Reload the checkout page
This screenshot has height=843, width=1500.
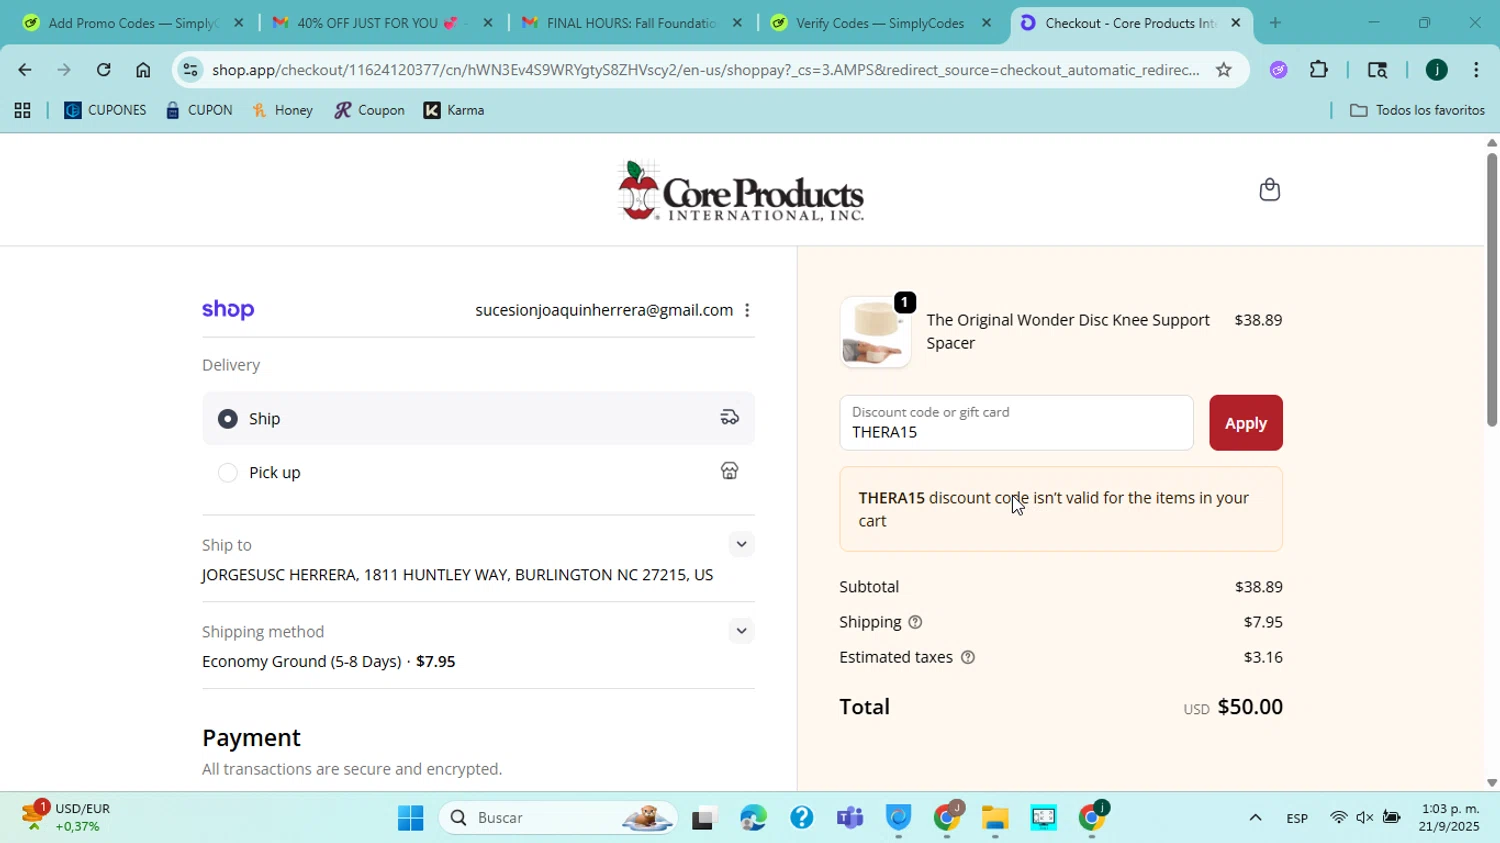(x=104, y=69)
